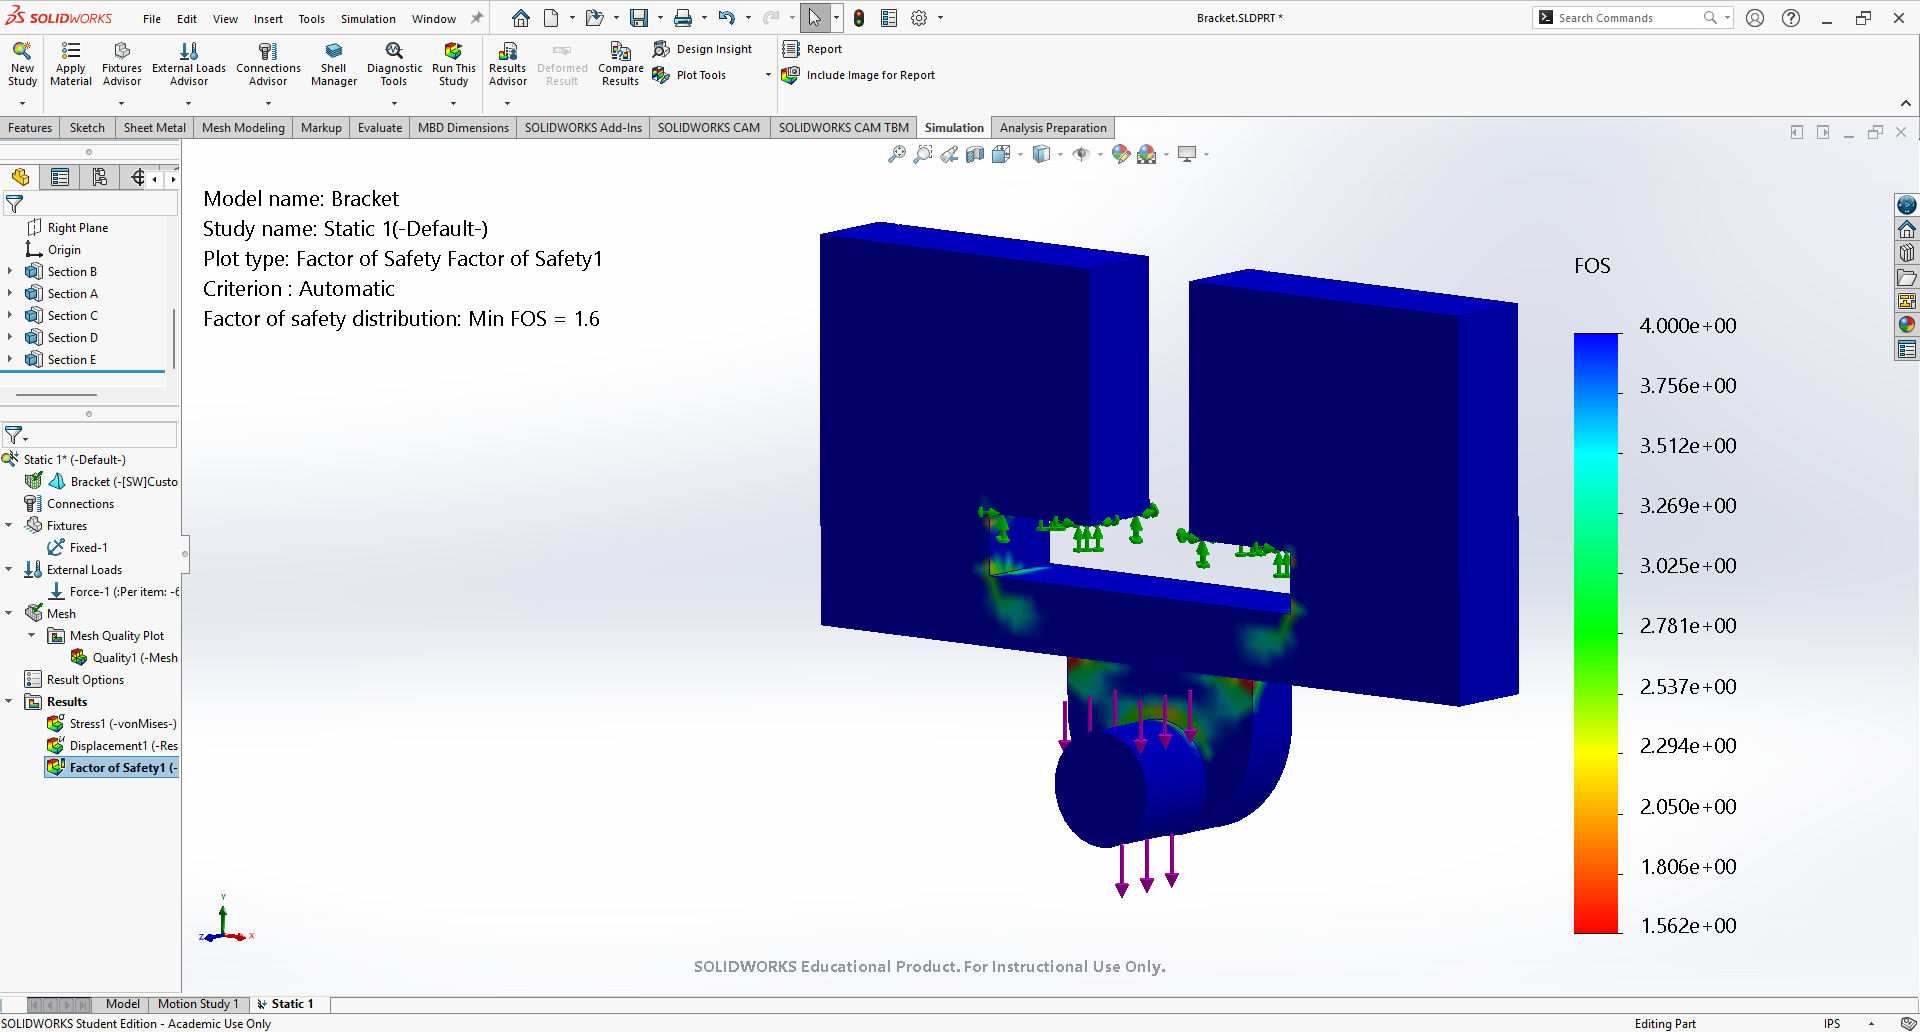Open IPS unit system in status bar
The image size is (1920, 1032).
[x=1831, y=1023]
